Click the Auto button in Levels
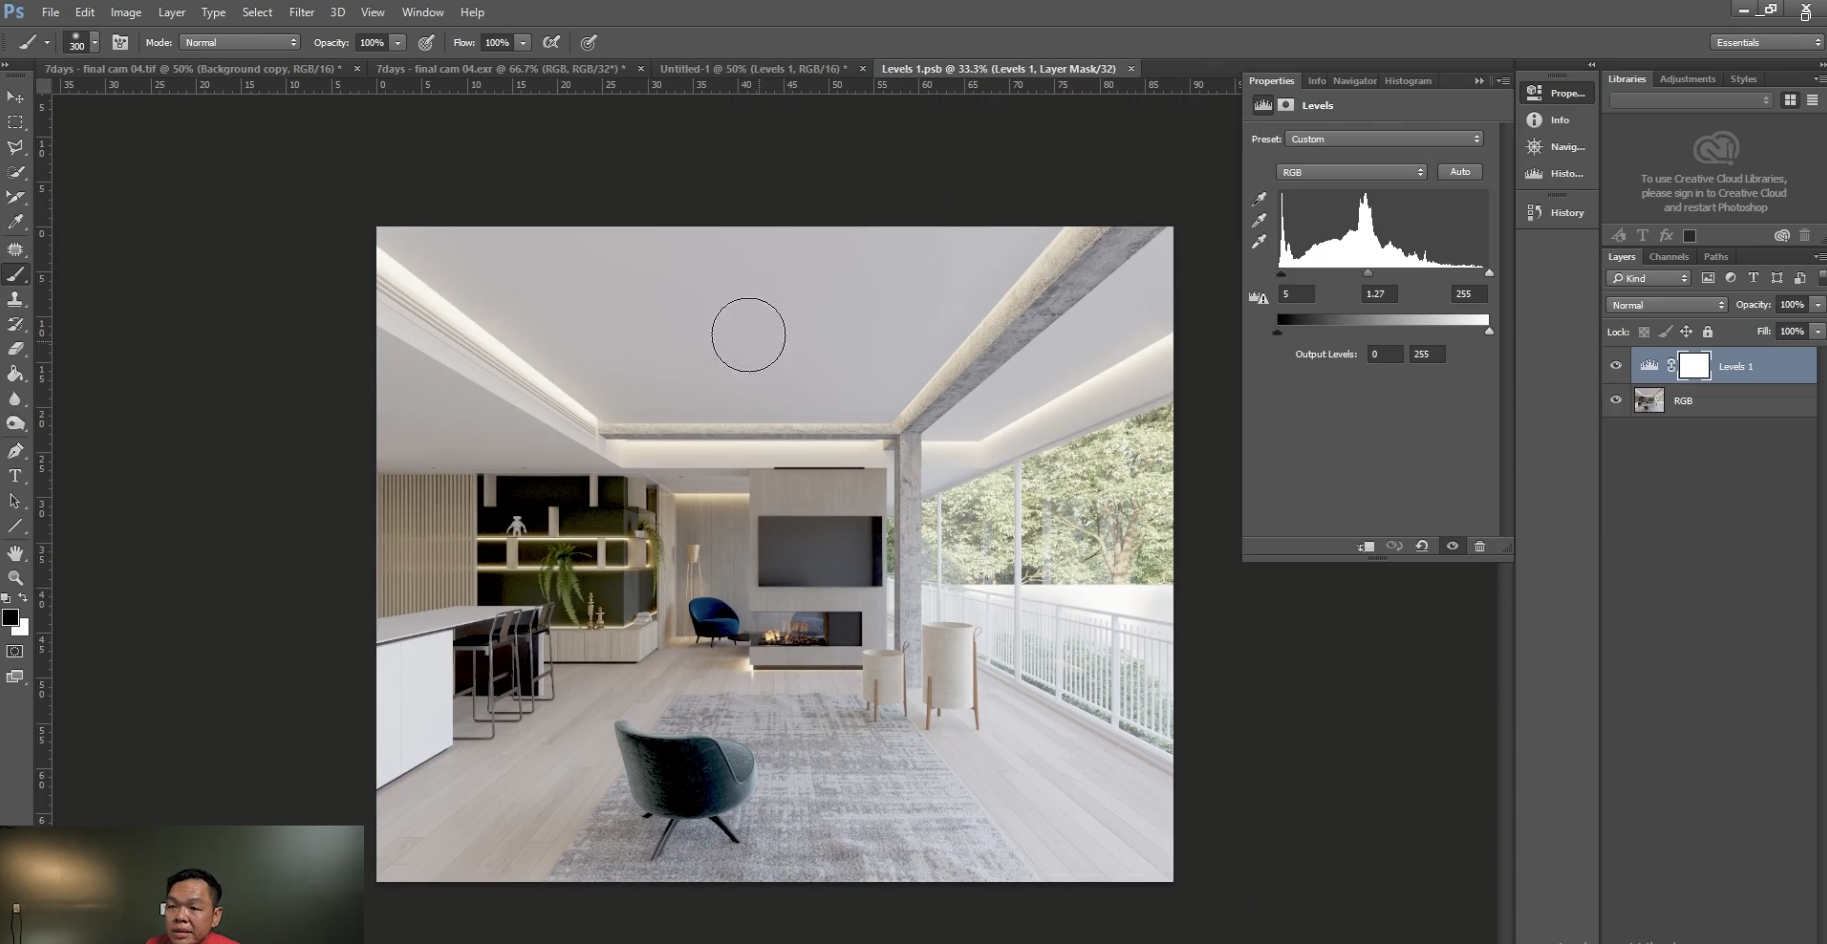Image resolution: width=1827 pixels, height=944 pixels. (1460, 172)
